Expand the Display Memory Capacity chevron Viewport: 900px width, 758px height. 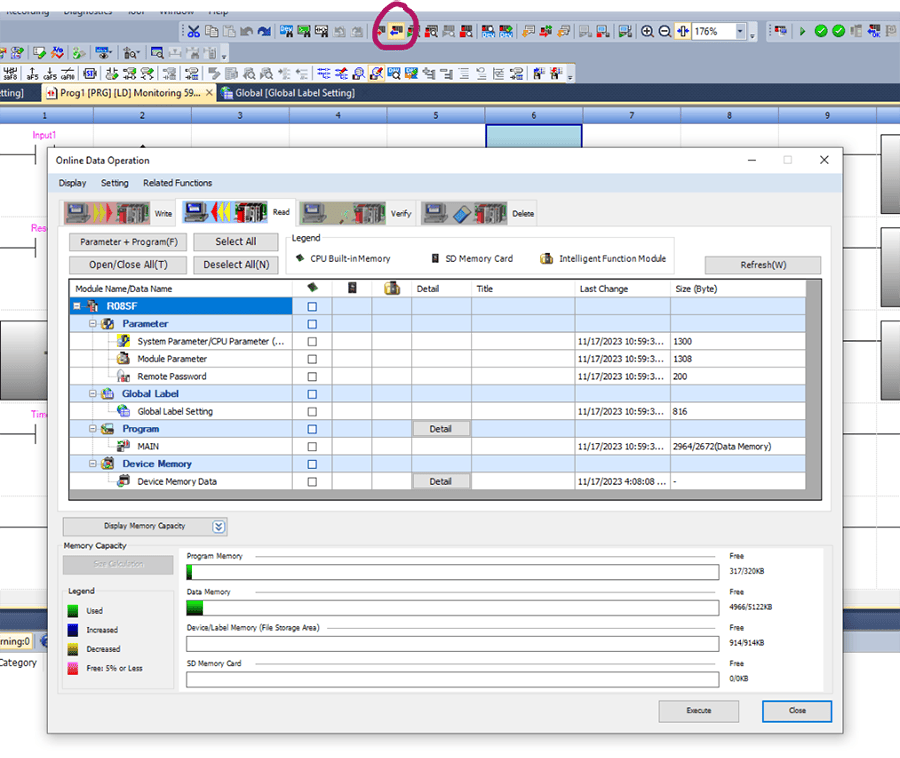pyautogui.click(x=219, y=526)
